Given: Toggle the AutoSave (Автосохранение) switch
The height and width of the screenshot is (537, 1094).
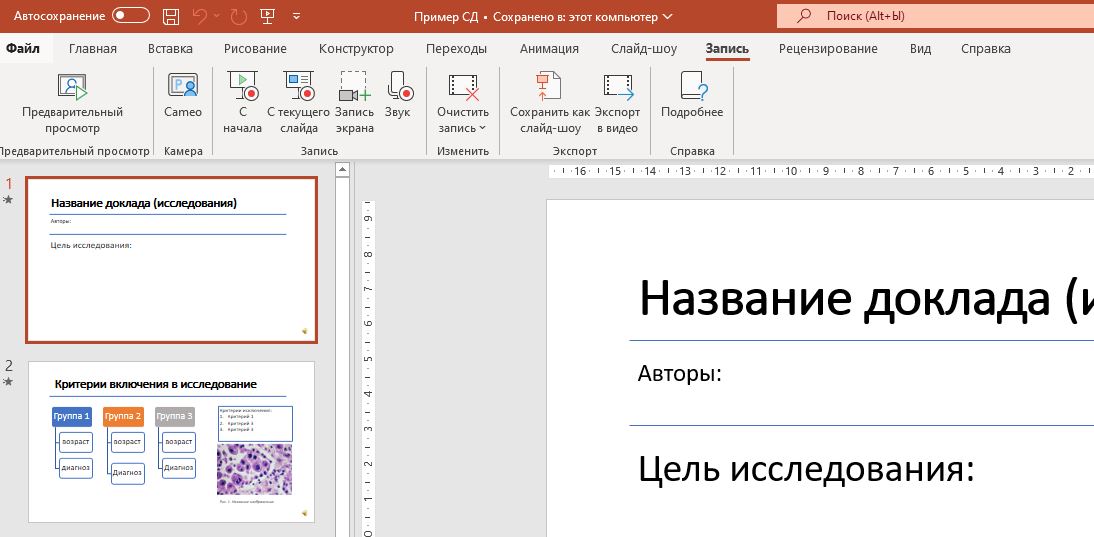Looking at the screenshot, I should (x=131, y=17).
